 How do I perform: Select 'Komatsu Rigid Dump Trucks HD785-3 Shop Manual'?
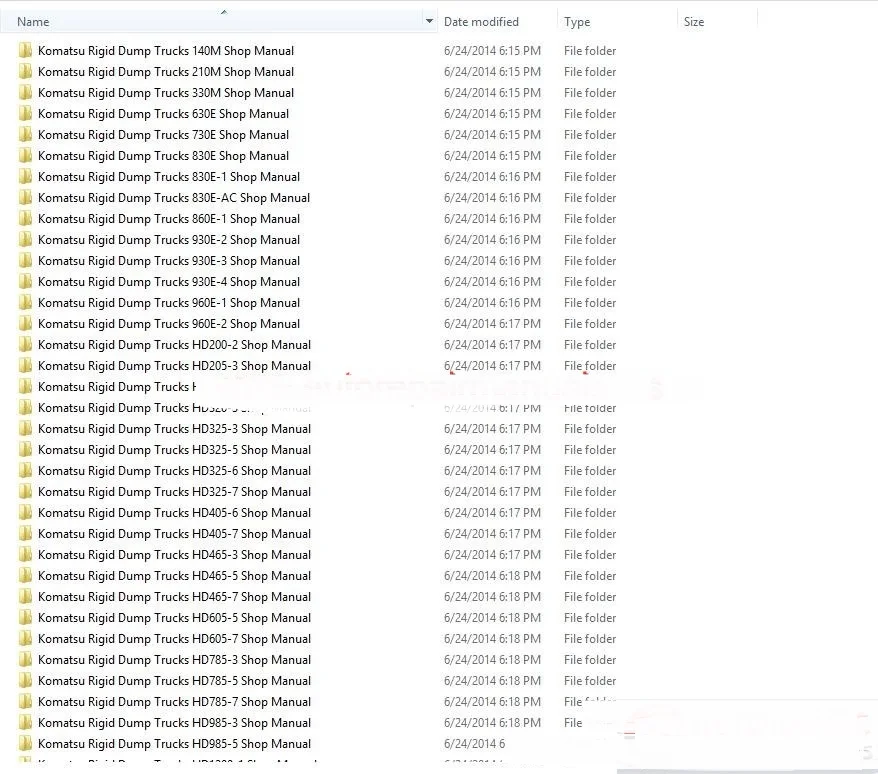pyautogui.click(x=174, y=660)
